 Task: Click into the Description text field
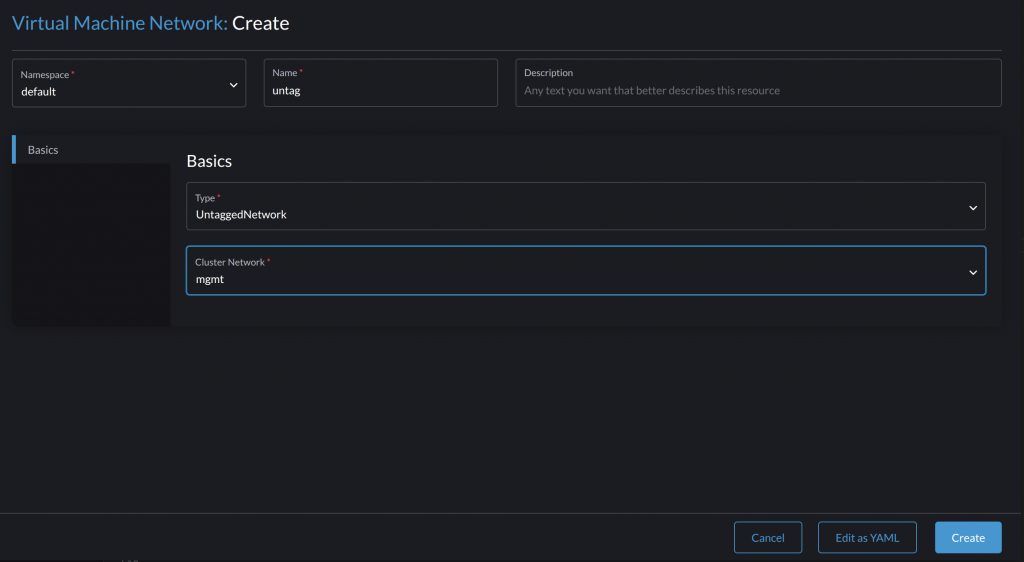[x=758, y=91]
